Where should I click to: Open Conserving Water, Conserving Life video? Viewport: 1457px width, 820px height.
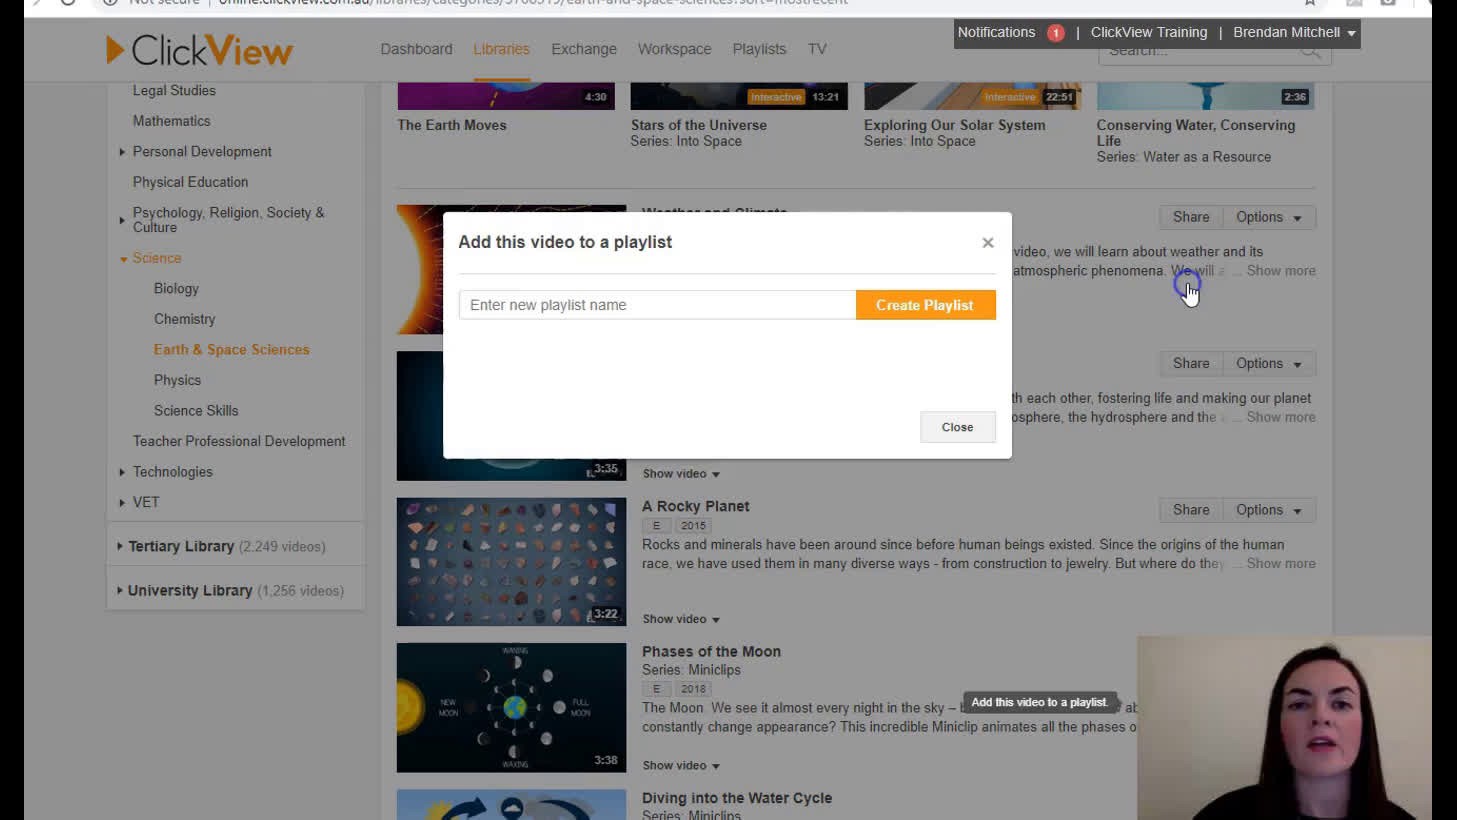tap(1196, 133)
